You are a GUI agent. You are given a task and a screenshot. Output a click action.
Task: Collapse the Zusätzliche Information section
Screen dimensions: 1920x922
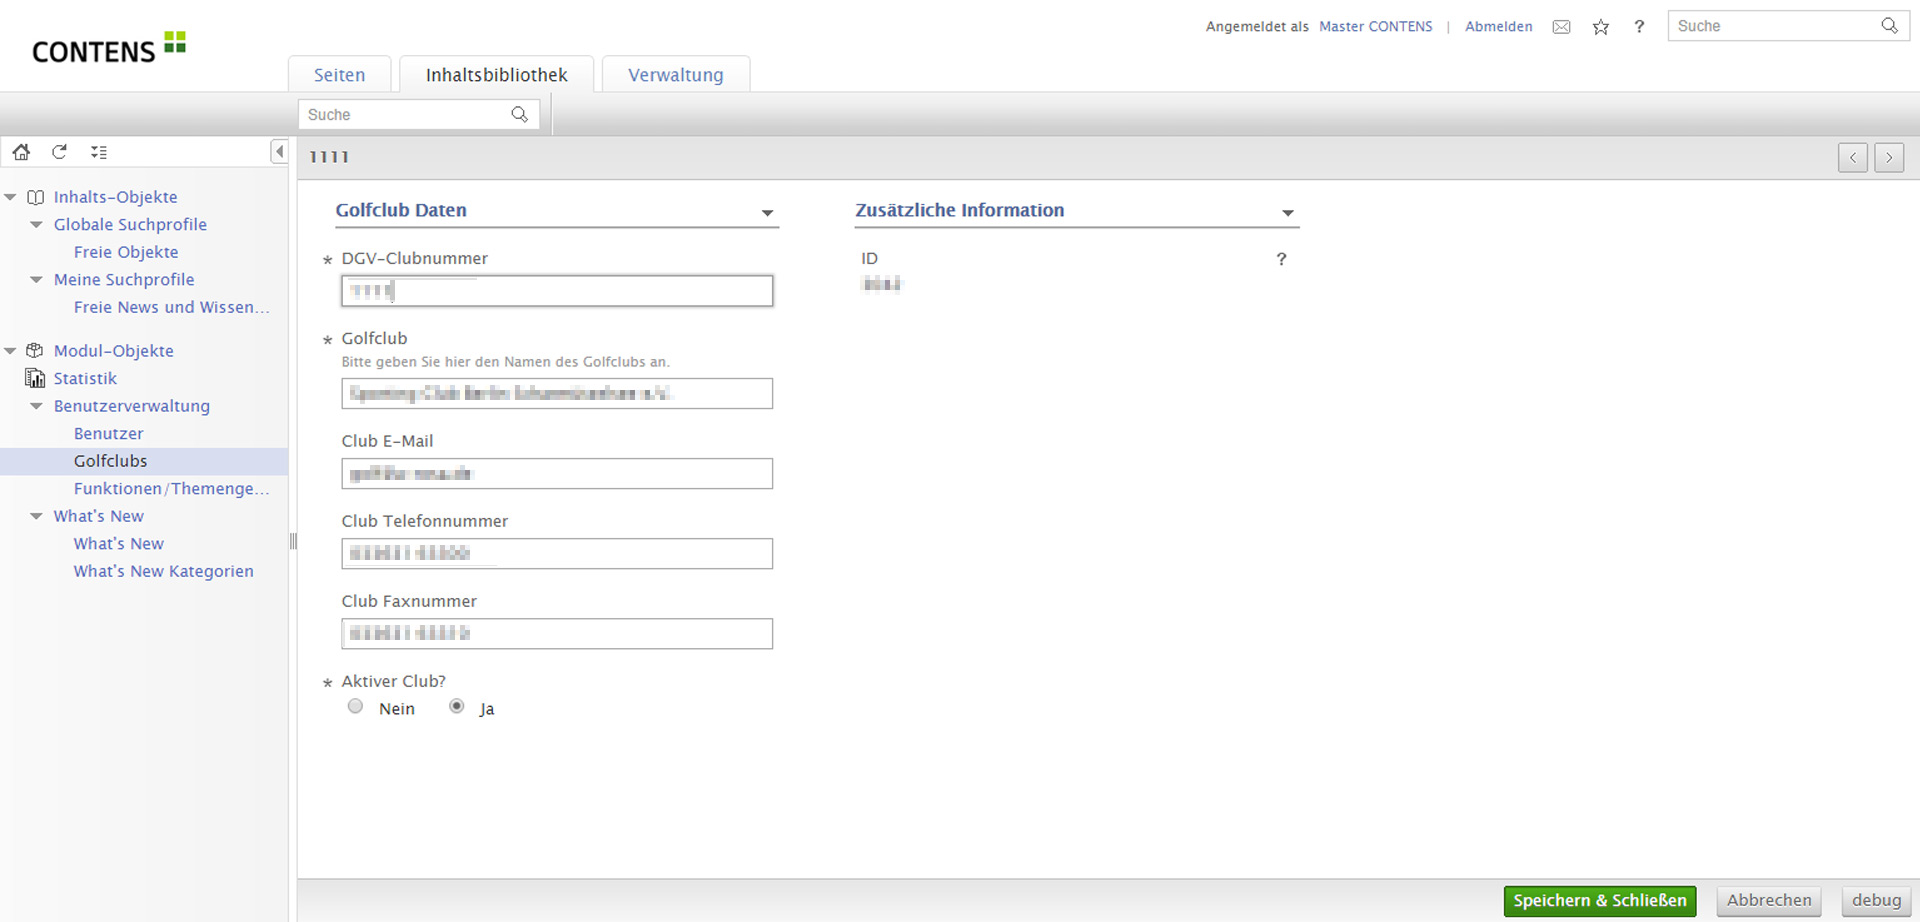click(1287, 213)
